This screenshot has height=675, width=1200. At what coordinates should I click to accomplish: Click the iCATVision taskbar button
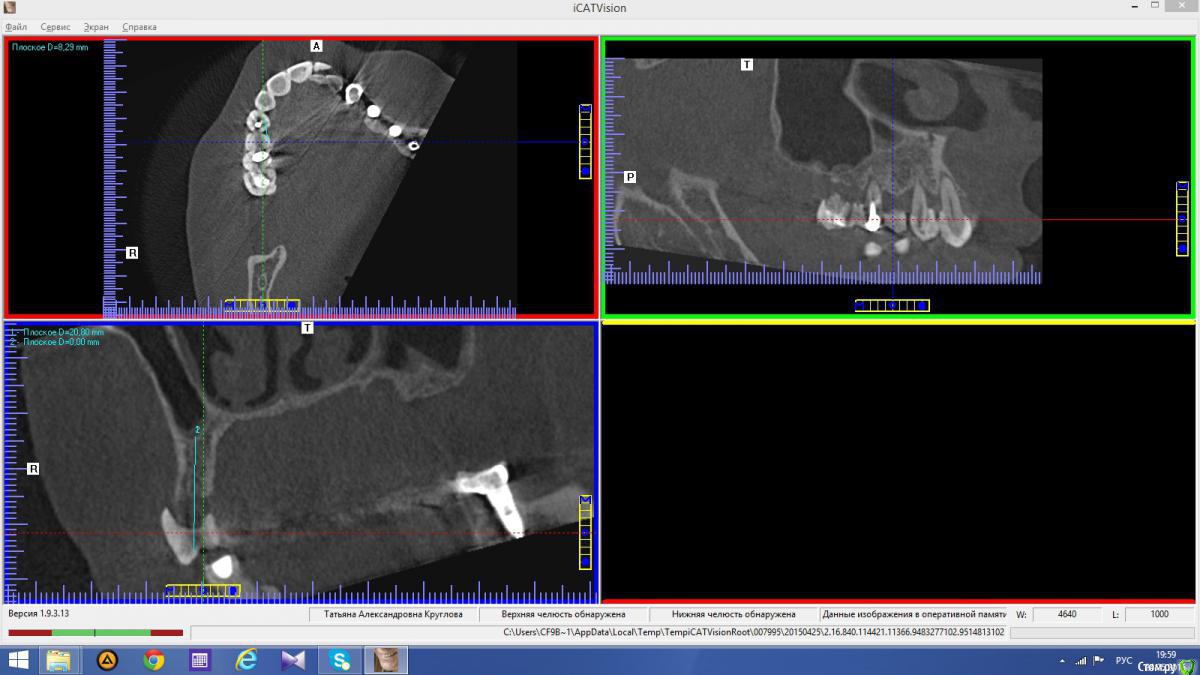pyautogui.click(x=386, y=660)
